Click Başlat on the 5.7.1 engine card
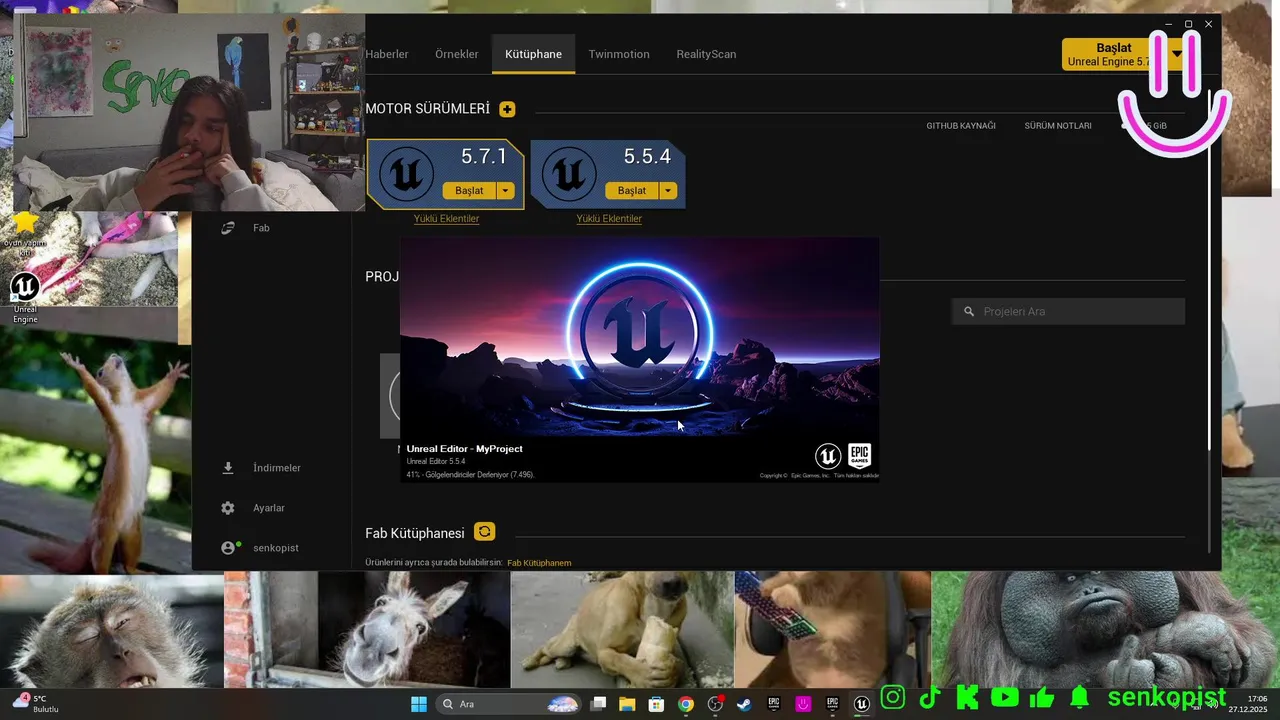Image resolution: width=1280 pixels, height=720 pixels. coord(469,190)
